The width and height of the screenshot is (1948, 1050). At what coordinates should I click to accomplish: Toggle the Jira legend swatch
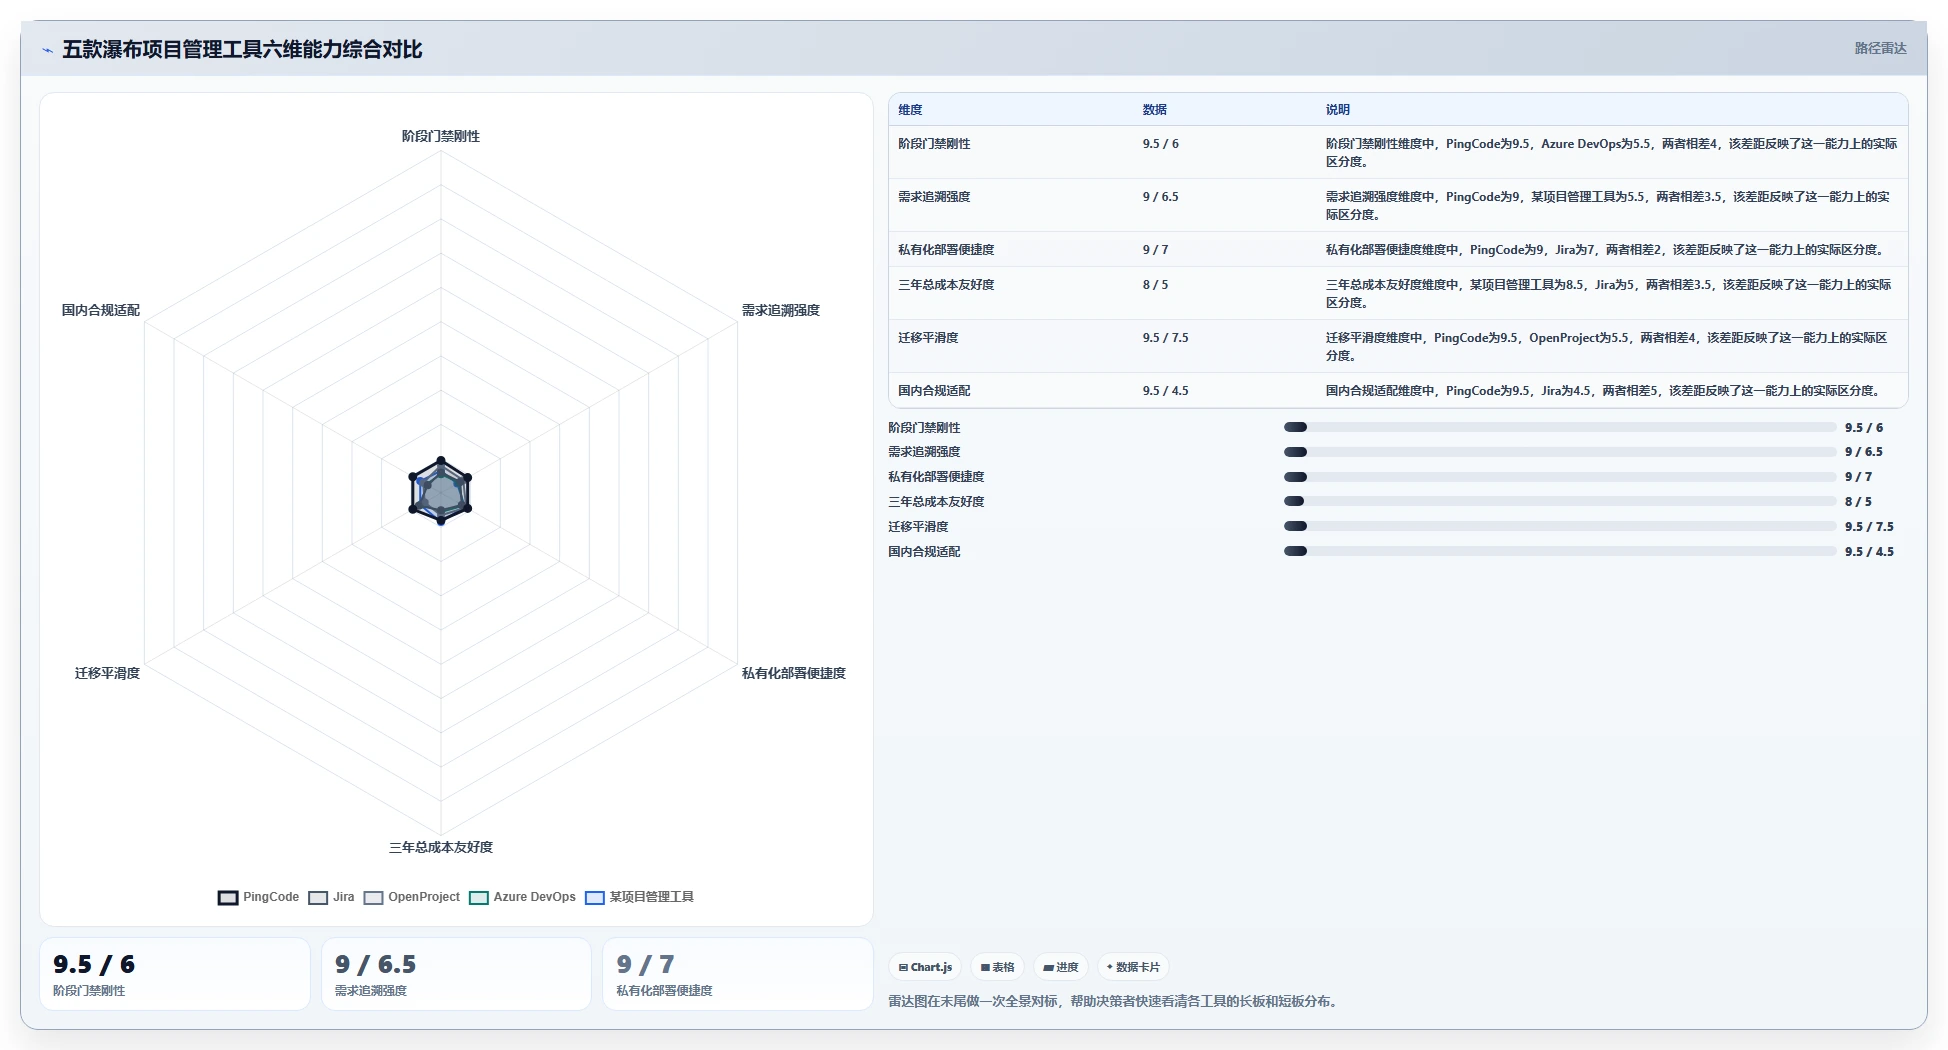[x=318, y=898]
